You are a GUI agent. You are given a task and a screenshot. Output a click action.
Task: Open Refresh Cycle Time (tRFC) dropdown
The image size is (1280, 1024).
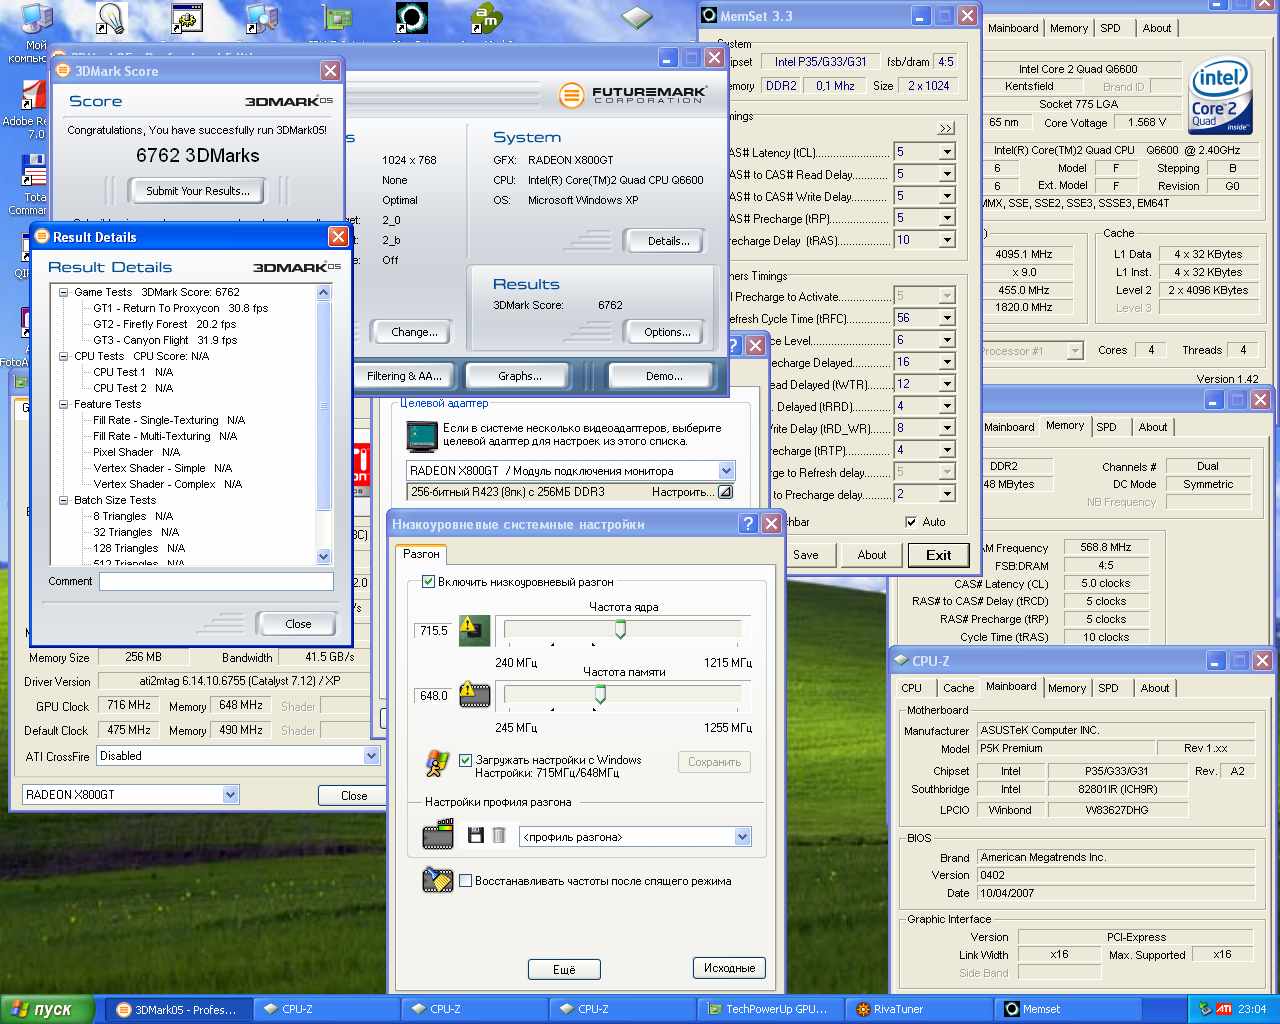pos(946,318)
